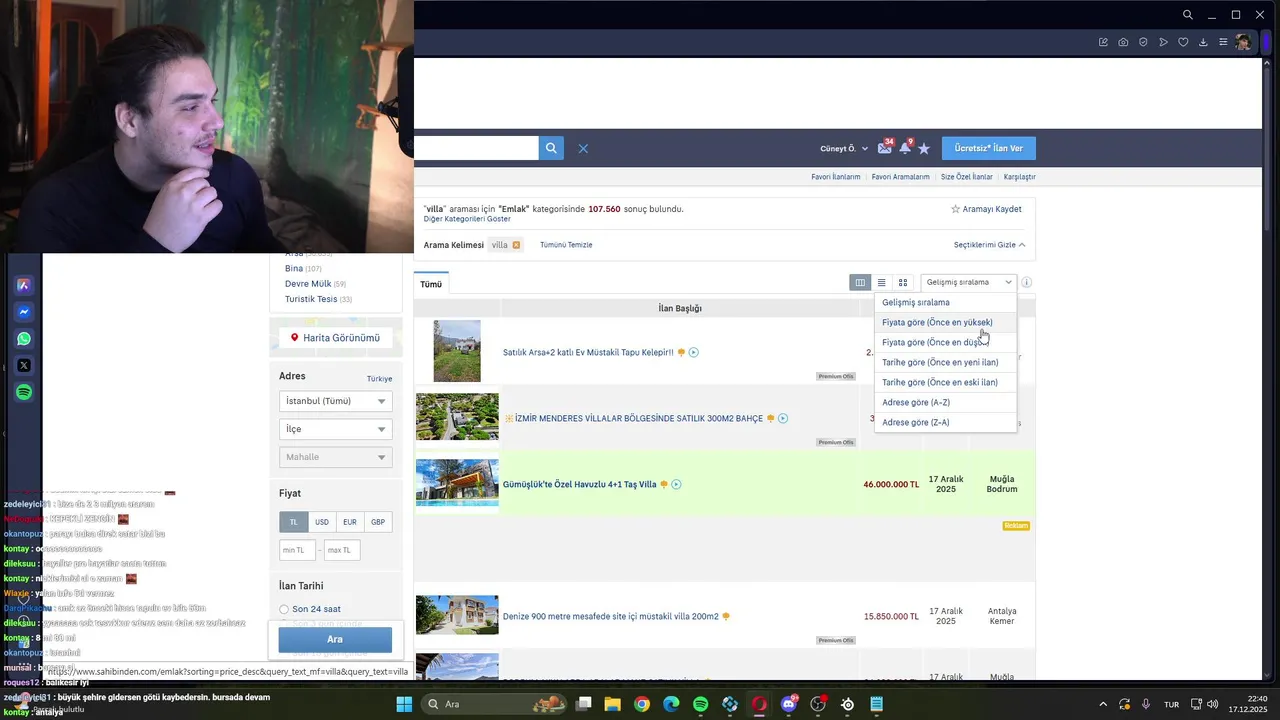Open İlçe district dropdown
This screenshot has height=720, width=1280.
(335, 429)
